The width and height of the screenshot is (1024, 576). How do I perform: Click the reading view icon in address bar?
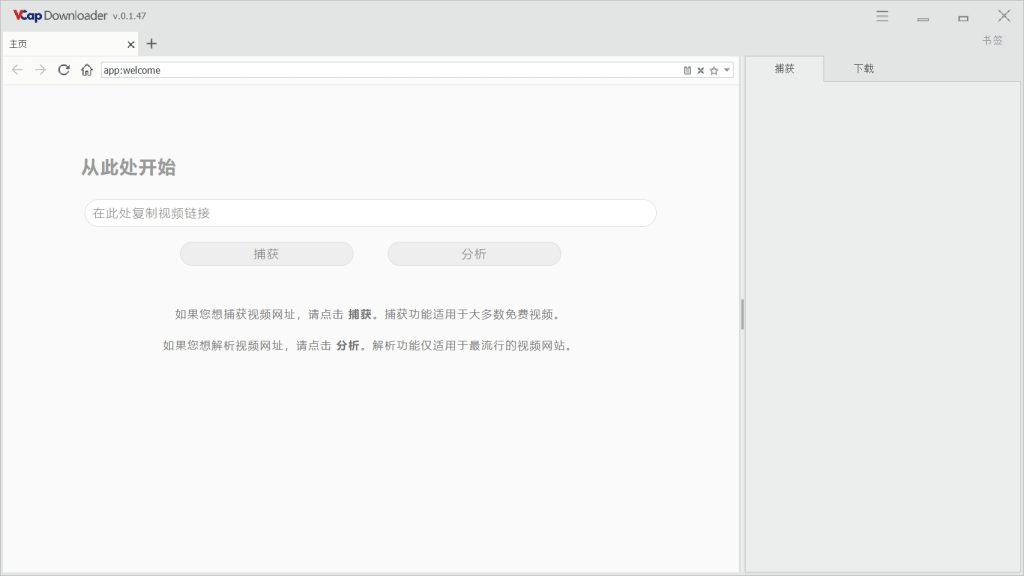[685, 70]
